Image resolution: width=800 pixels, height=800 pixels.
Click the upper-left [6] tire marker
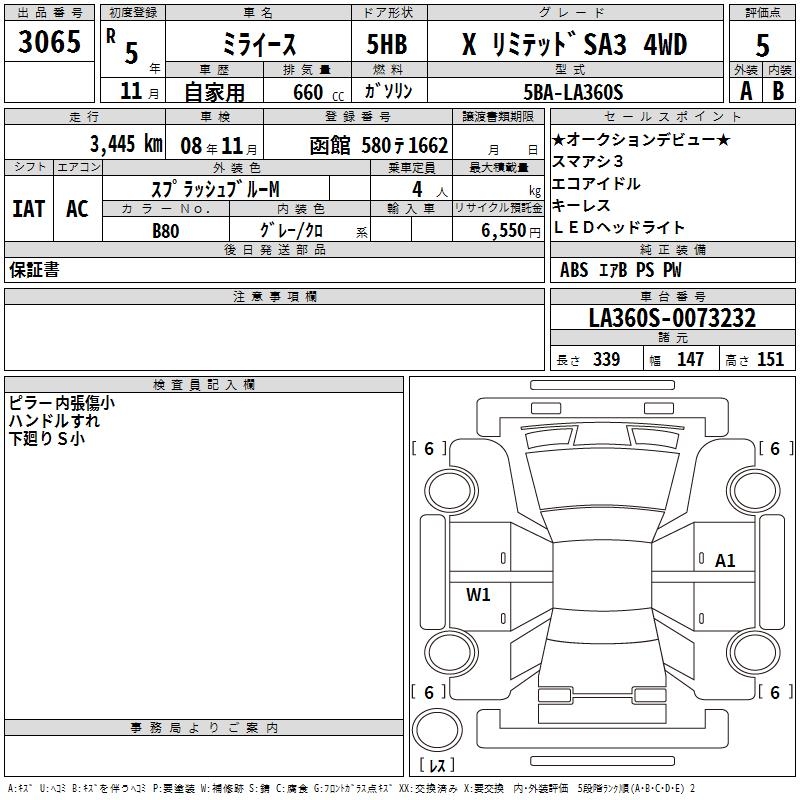[429, 449]
